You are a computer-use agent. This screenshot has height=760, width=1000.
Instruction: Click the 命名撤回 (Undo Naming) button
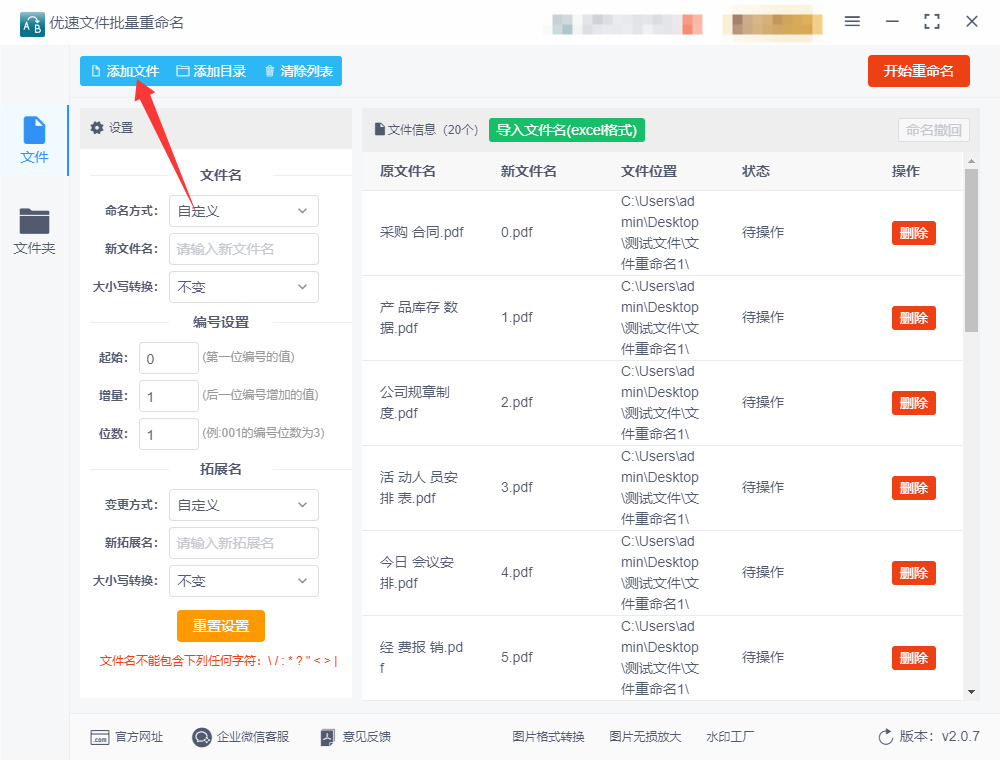[x=934, y=130]
